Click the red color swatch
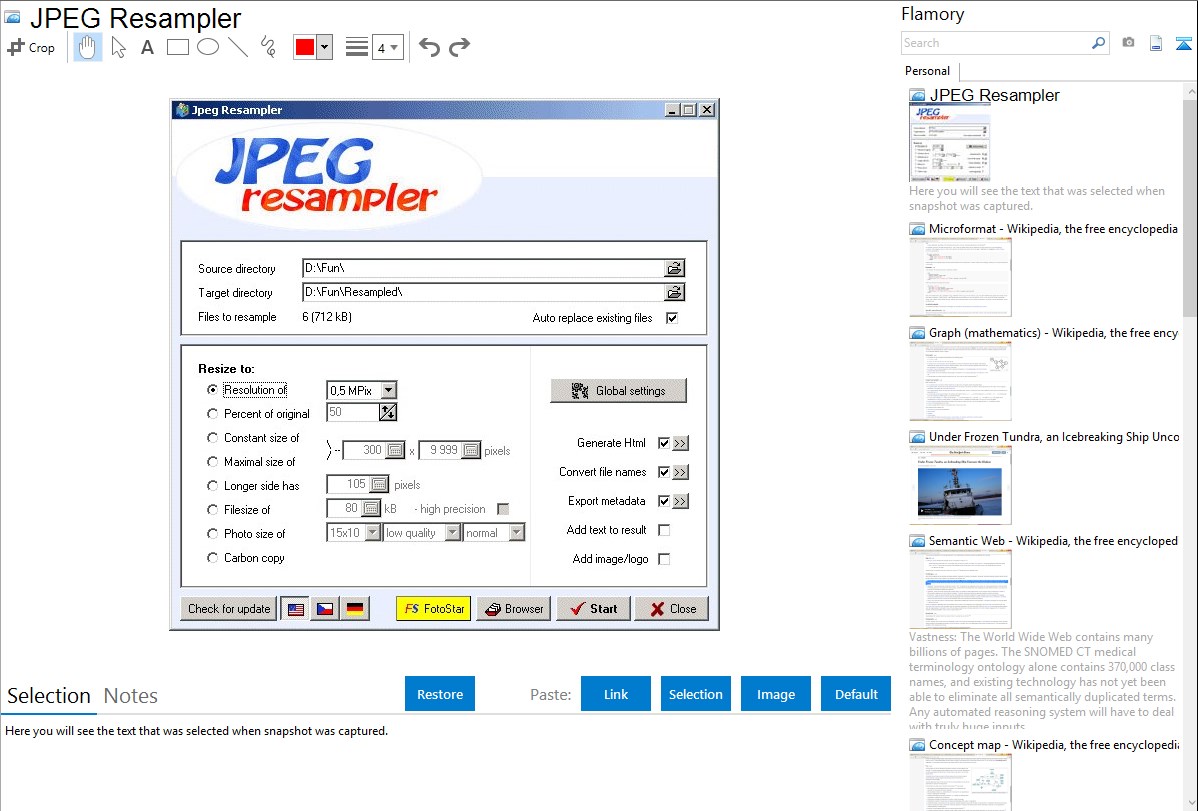 (305, 47)
